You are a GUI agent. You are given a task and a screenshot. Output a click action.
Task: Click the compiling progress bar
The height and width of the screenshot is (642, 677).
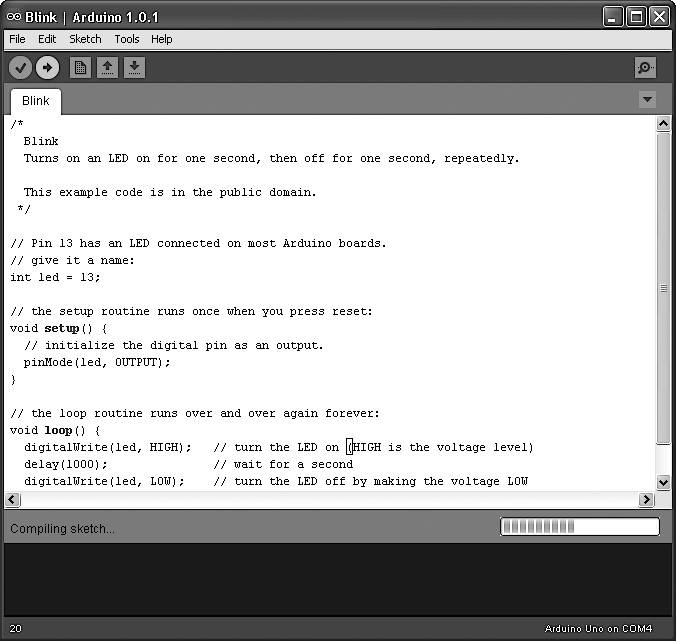[x=580, y=527]
